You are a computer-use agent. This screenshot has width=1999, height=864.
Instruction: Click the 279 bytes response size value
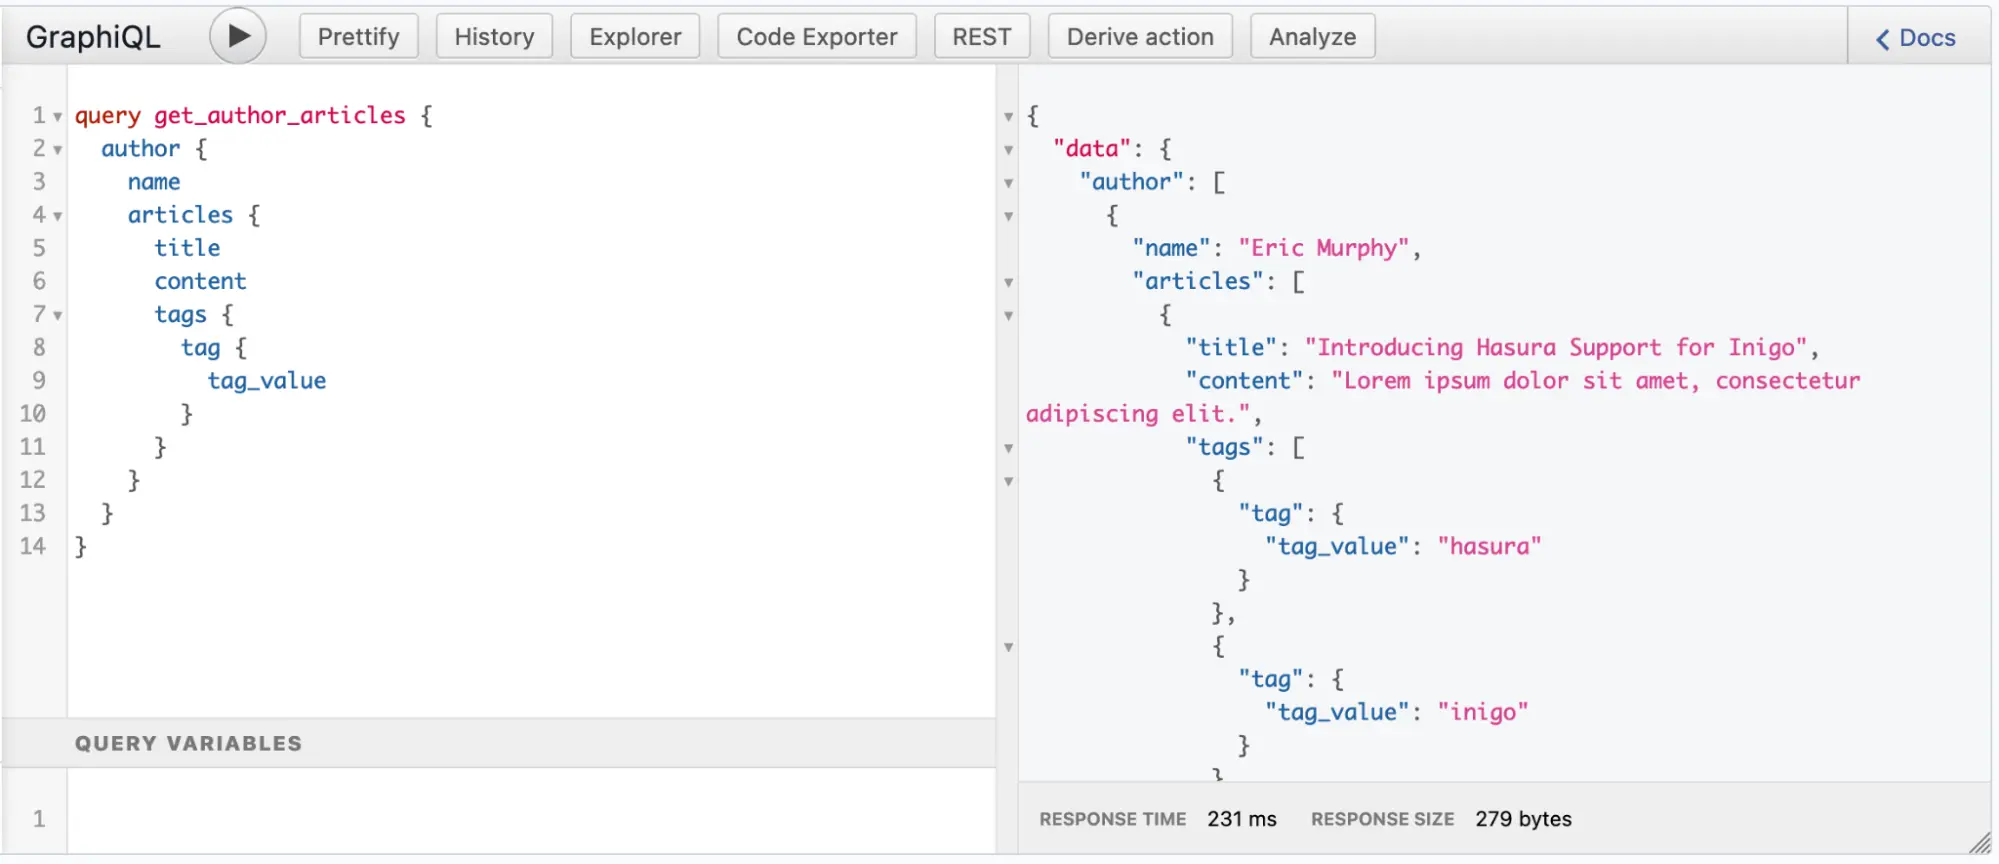[x=1523, y=819]
